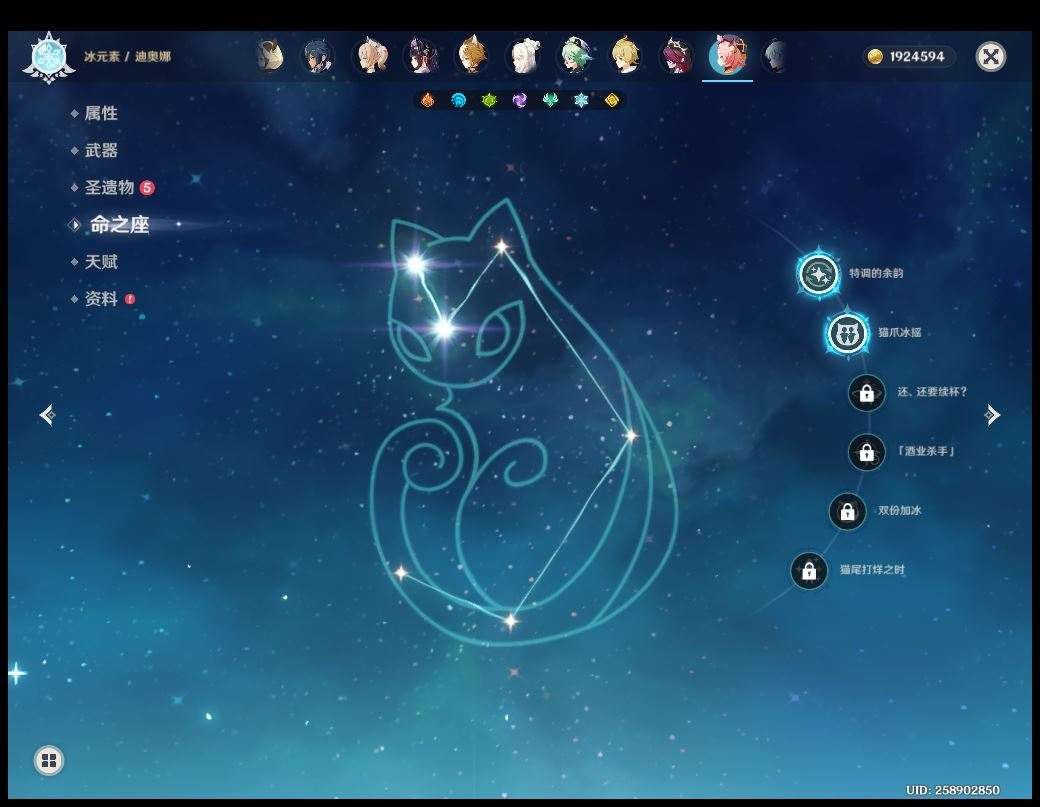The image size is (1040, 807).
Task: Select the Hydro water element filter
Action: click(458, 100)
